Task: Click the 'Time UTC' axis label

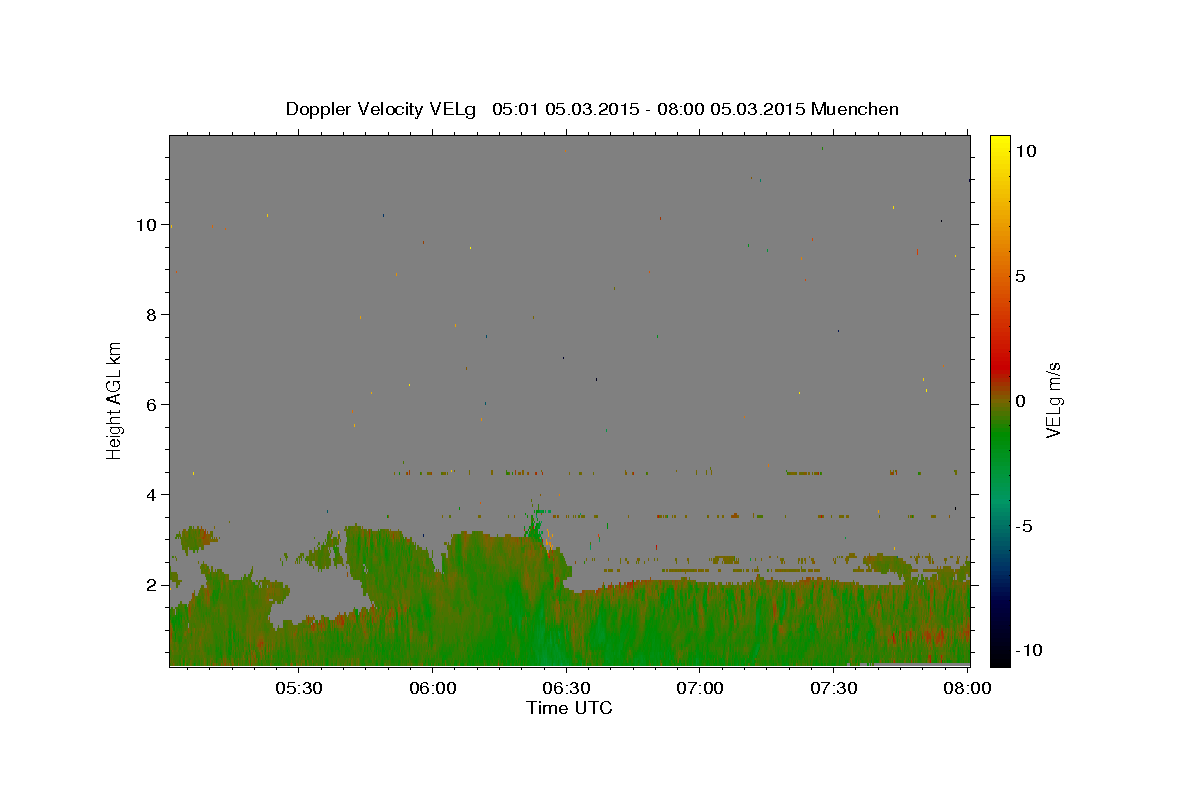Action: 569,708
